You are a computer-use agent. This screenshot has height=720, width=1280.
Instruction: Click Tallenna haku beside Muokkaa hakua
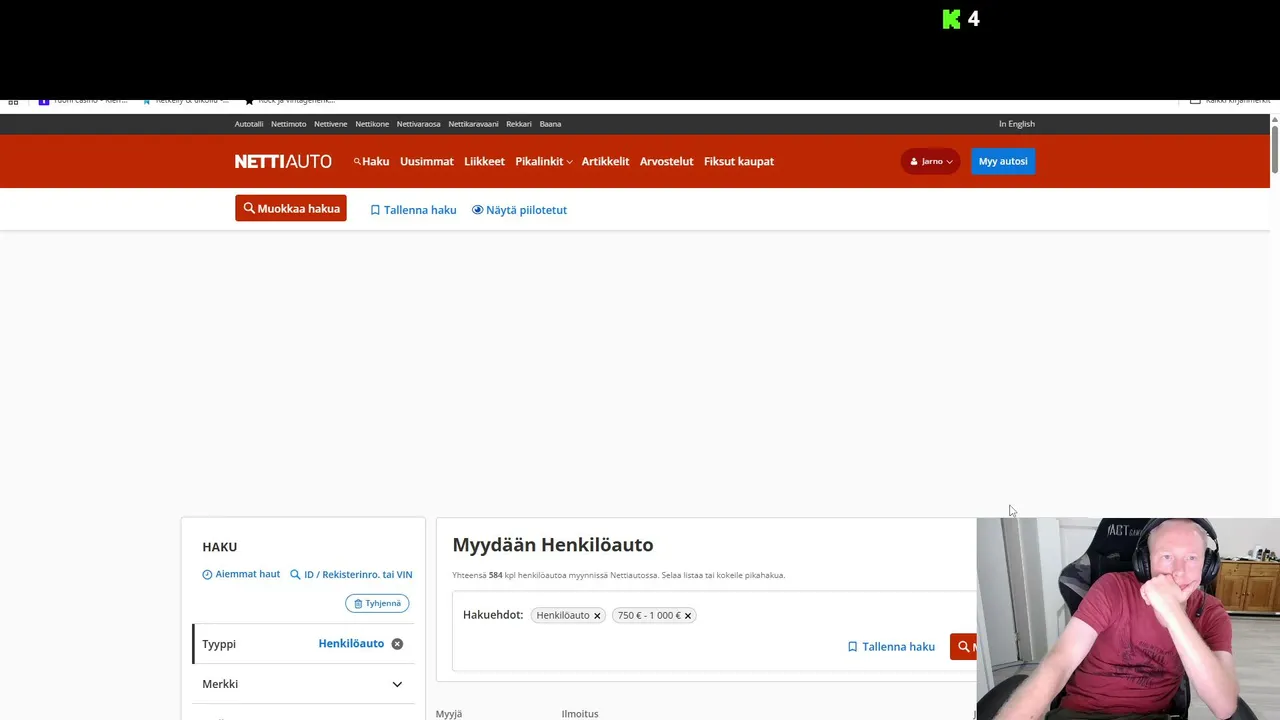point(413,210)
